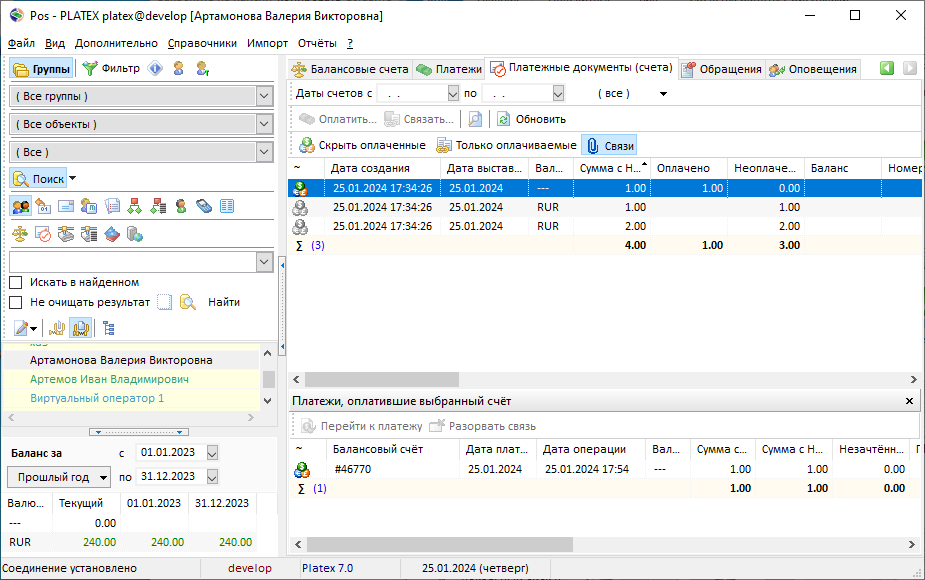Click the blue info diamond icon
This screenshot has width=925, height=580.
tap(155, 68)
